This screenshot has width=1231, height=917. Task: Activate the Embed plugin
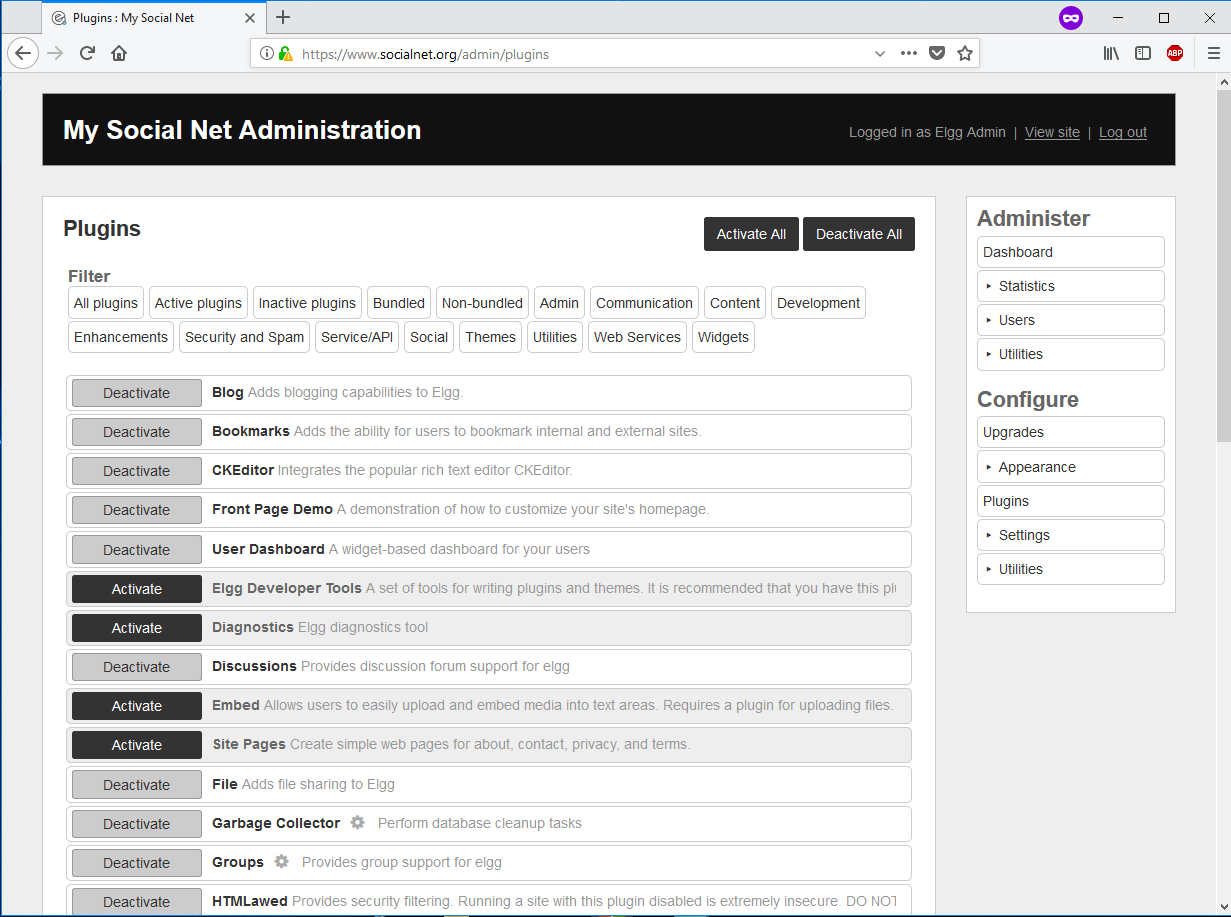tap(137, 706)
